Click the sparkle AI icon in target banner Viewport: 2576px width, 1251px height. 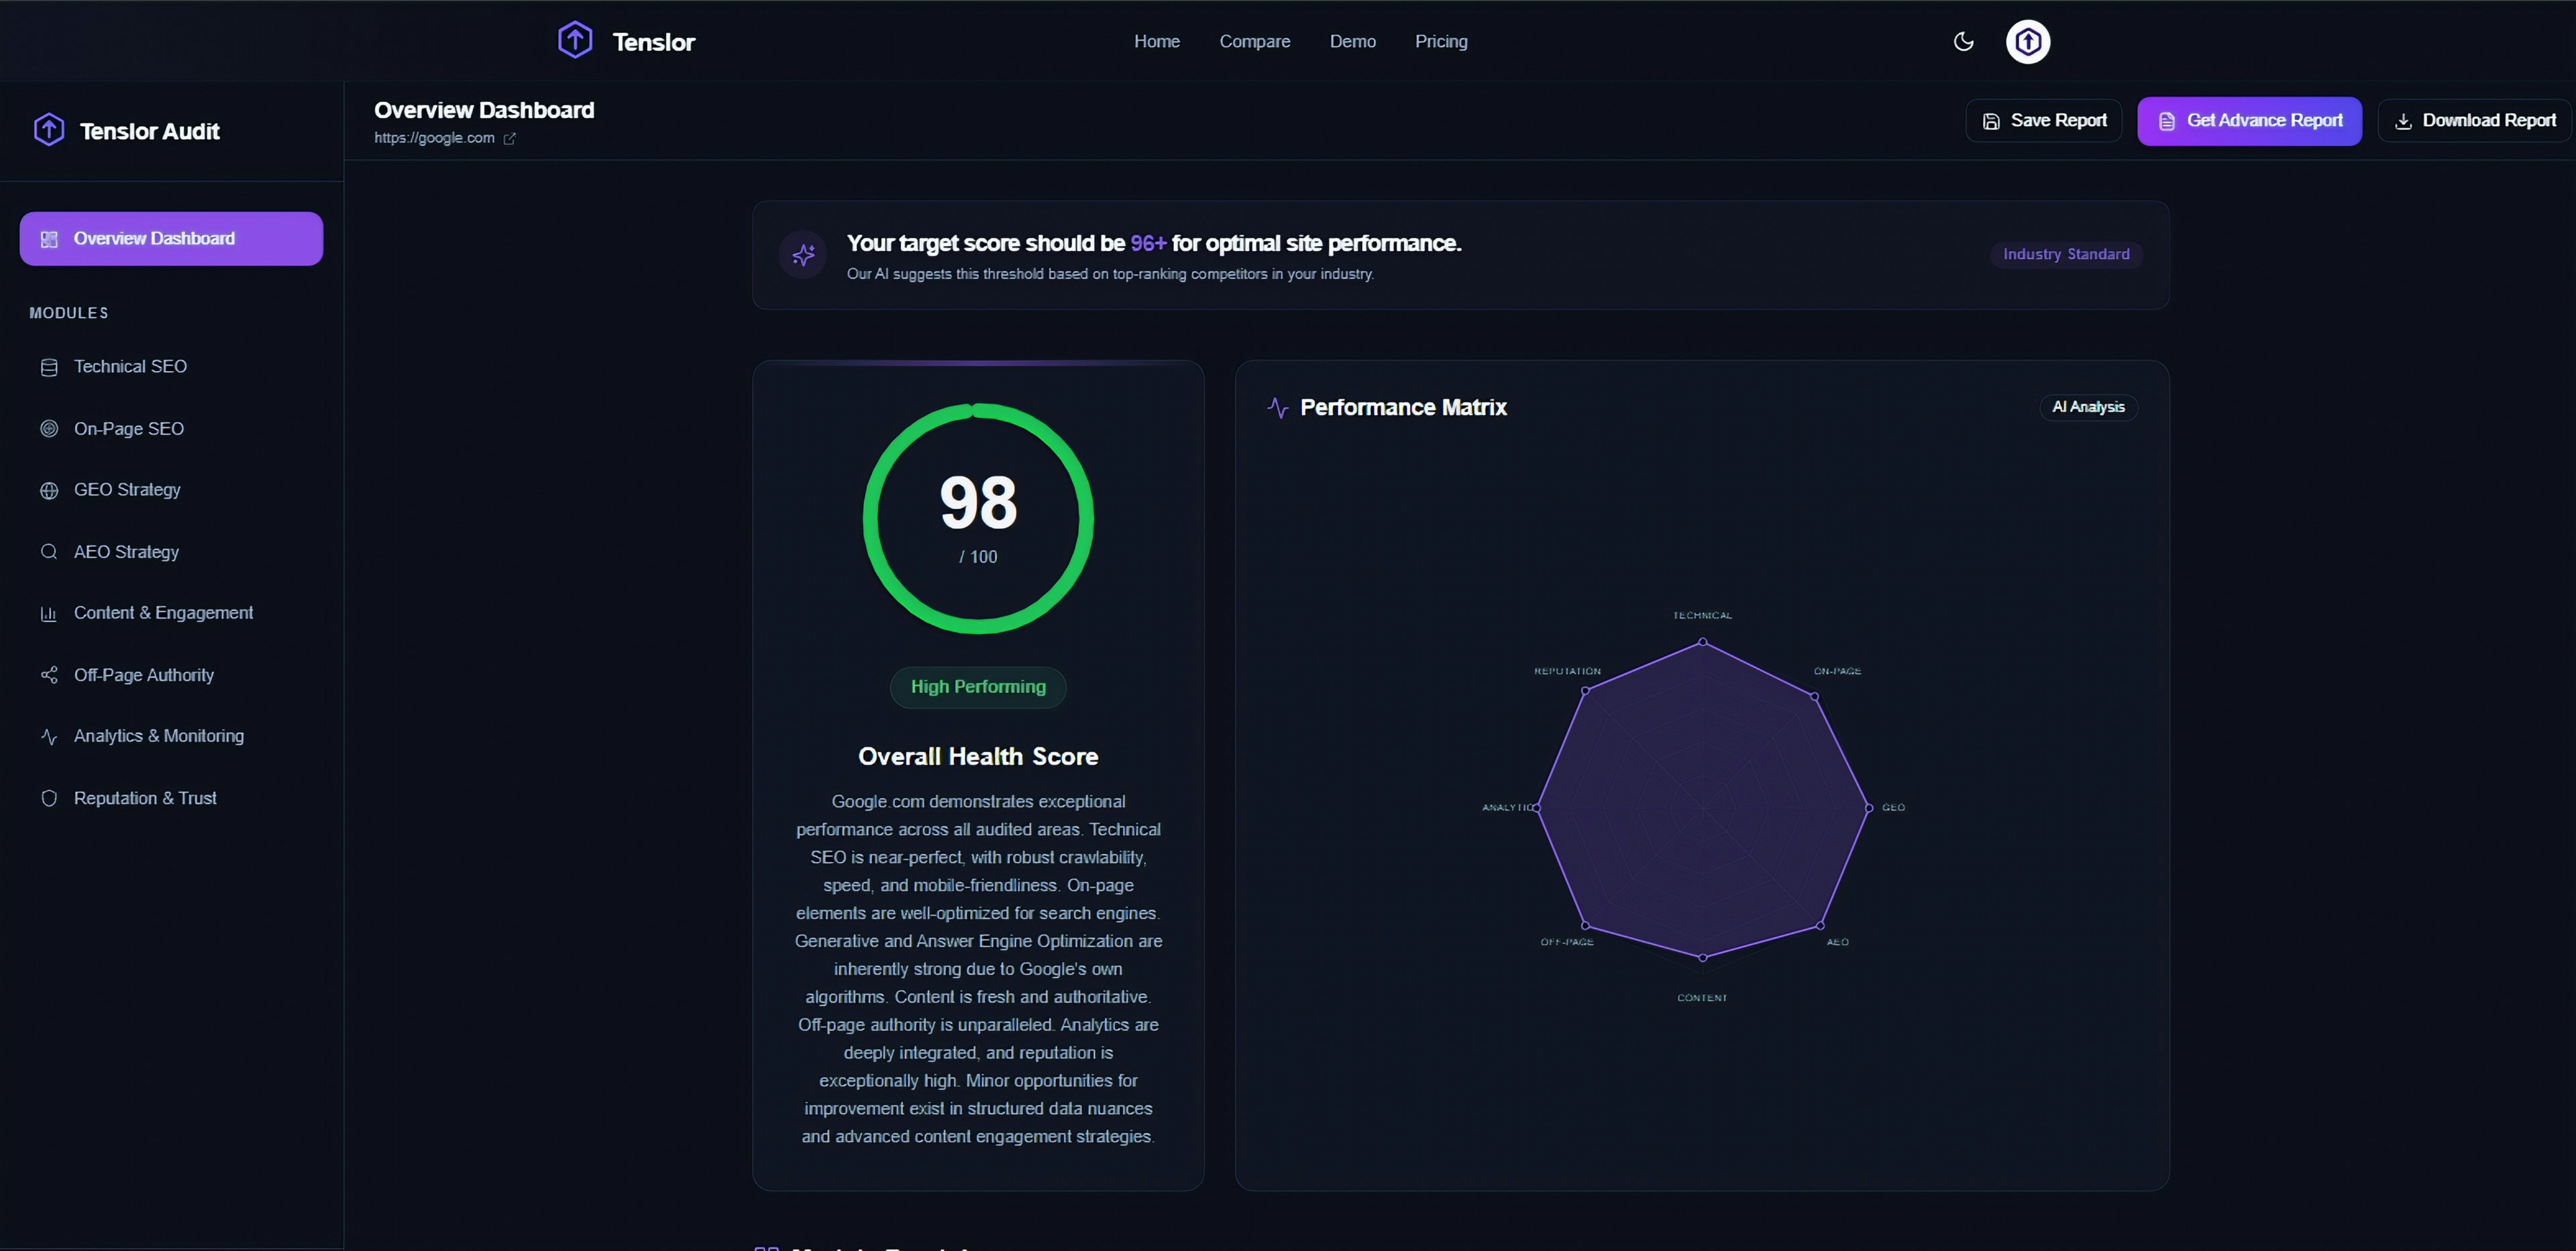click(x=803, y=255)
